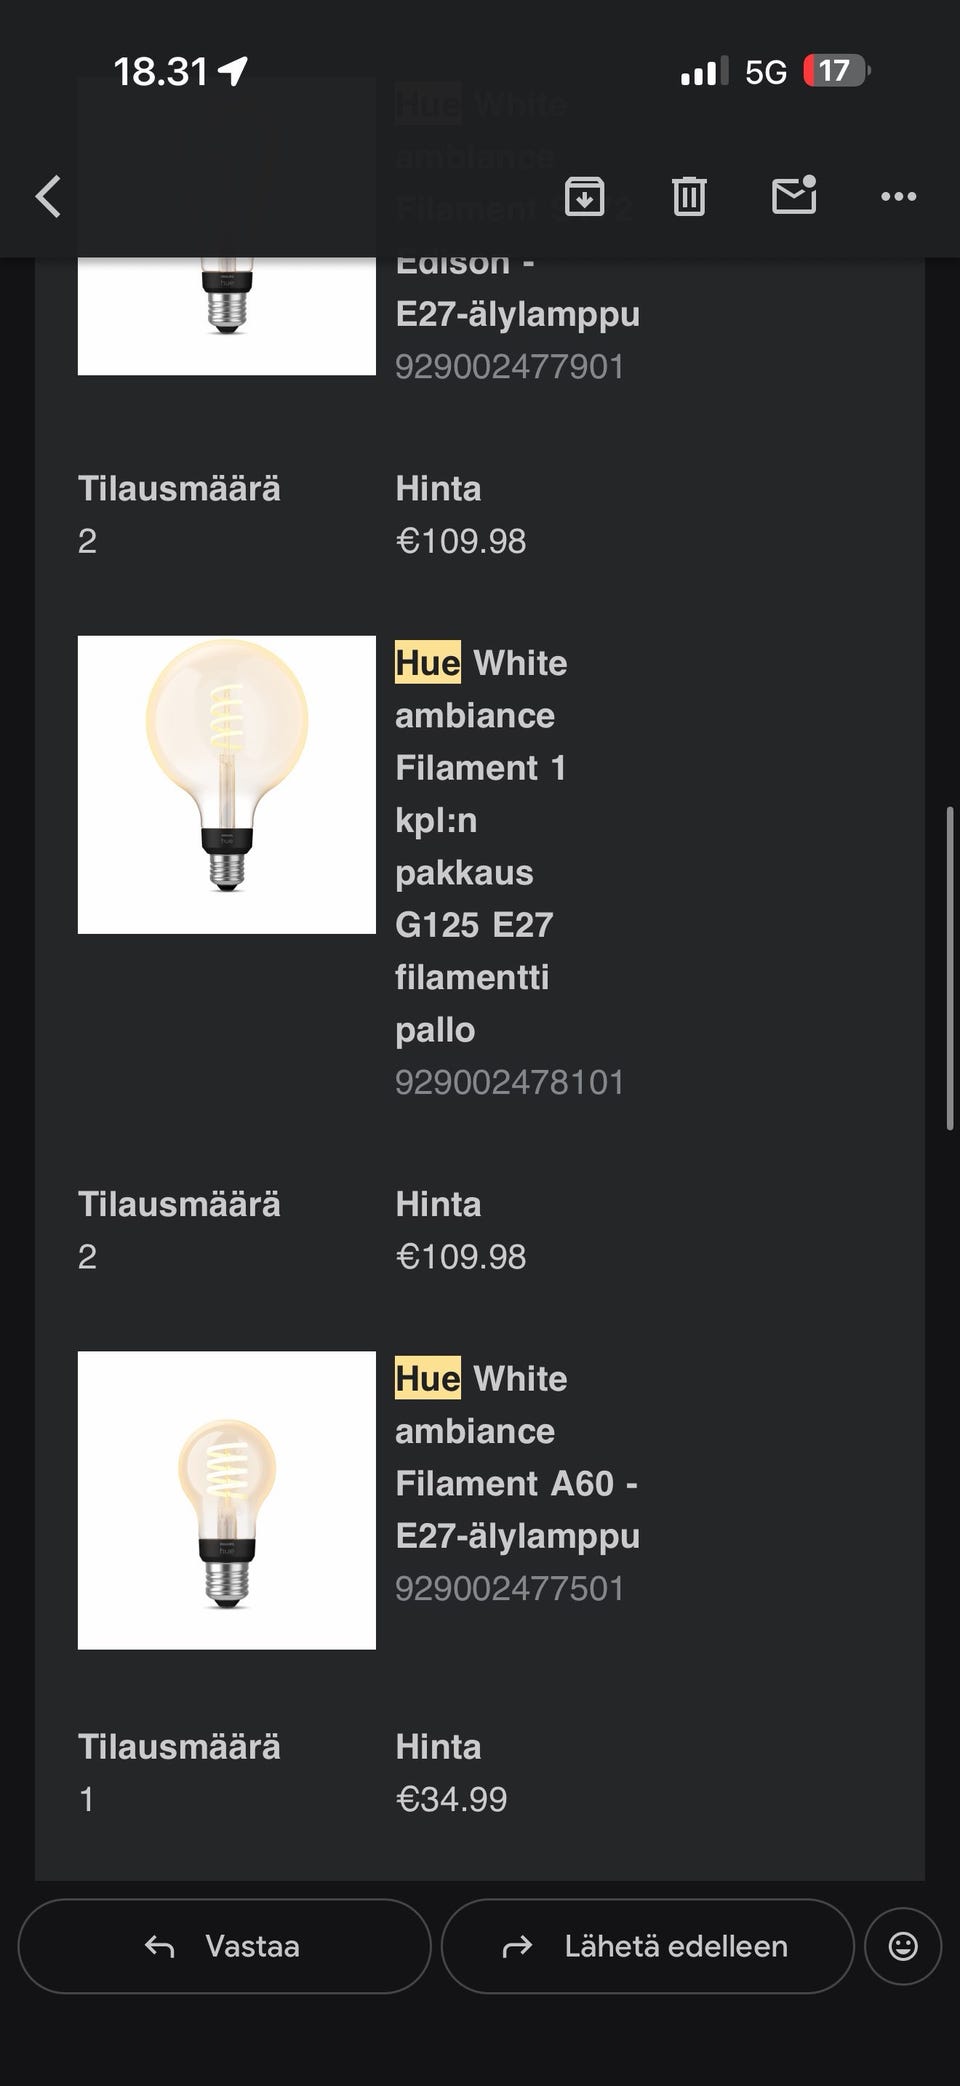Tap the Edison bulb product image
960x2086 pixels.
coord(227,315)
